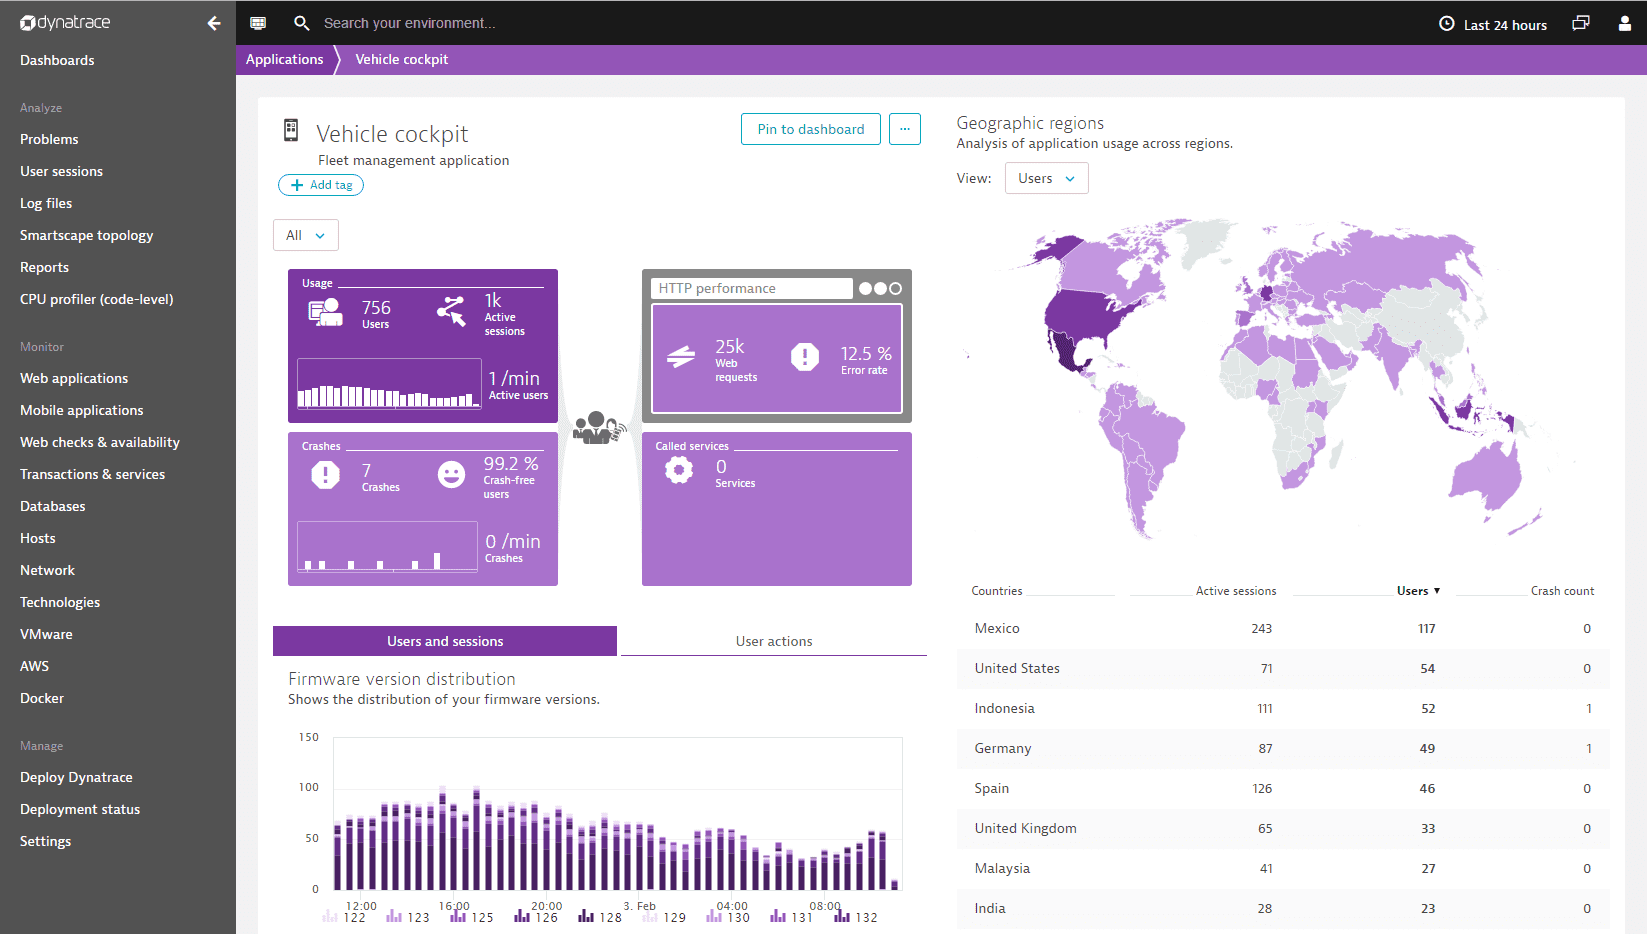This screenshot has height=934, width=1647.
Task: Click Vehicle cockpit breadcrumb
Action: [402, 59]
